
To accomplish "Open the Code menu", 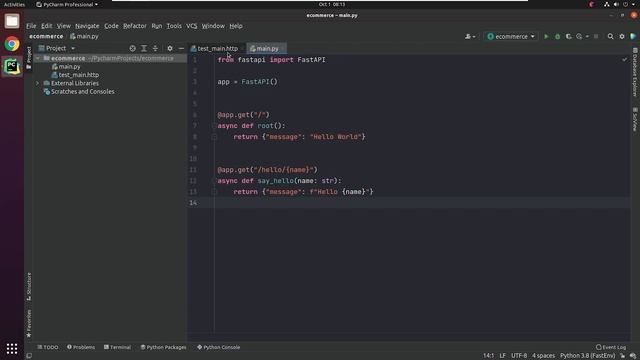I will [111, 26].
